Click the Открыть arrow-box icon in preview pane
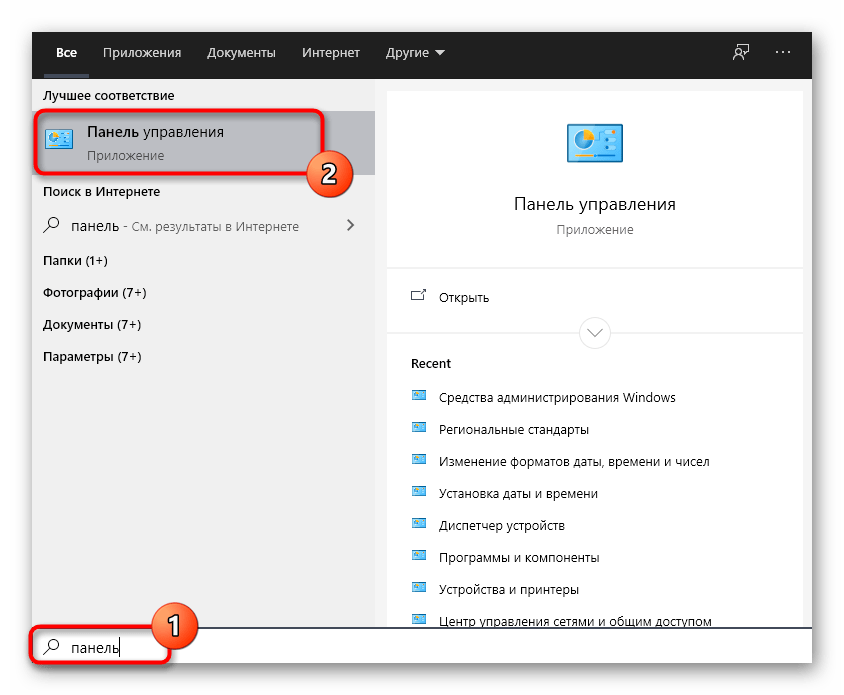The height and width of the screenshot is (695, 844). point(419,297)
